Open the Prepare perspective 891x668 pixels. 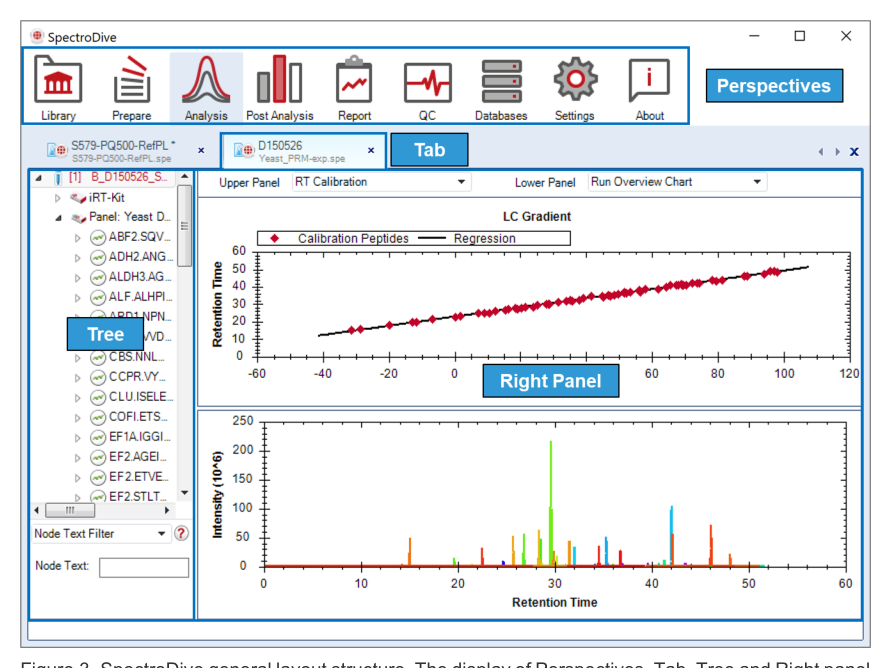pyautogui.click(x=131, y=87)
